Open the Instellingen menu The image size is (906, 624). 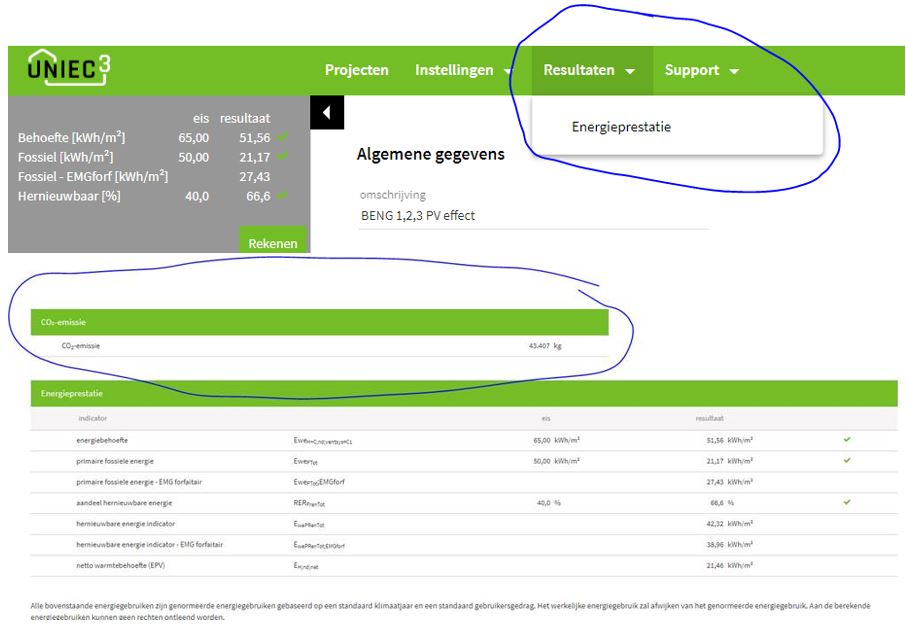point(454,70)
